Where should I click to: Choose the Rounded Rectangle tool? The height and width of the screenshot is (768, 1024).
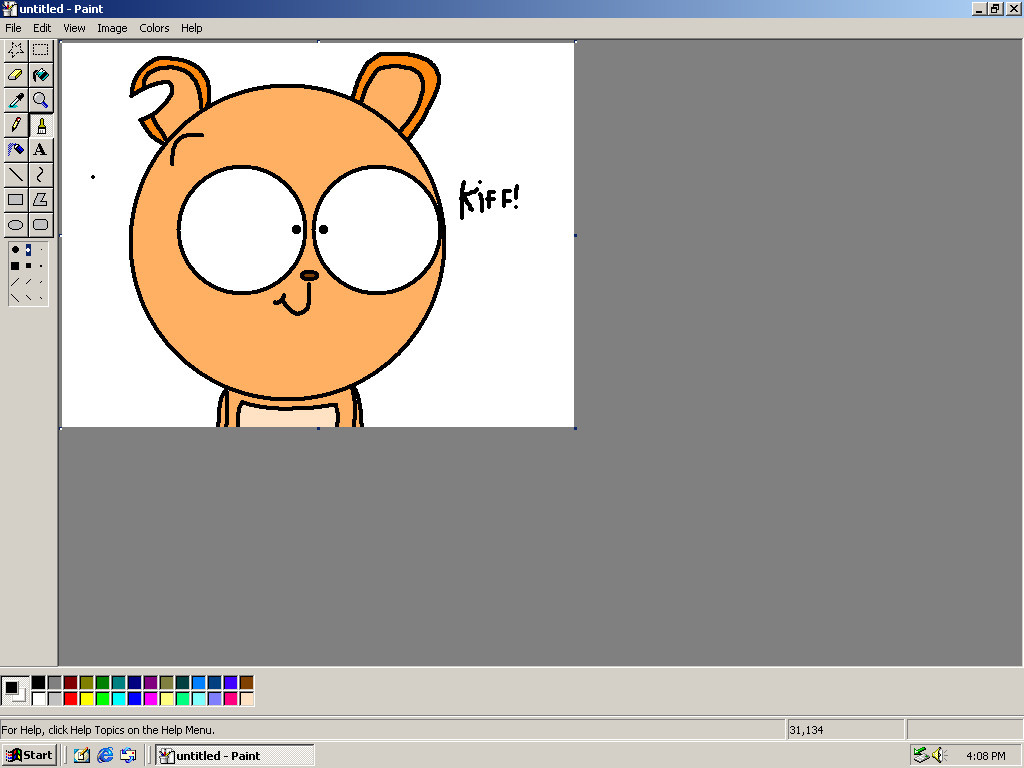40,225
